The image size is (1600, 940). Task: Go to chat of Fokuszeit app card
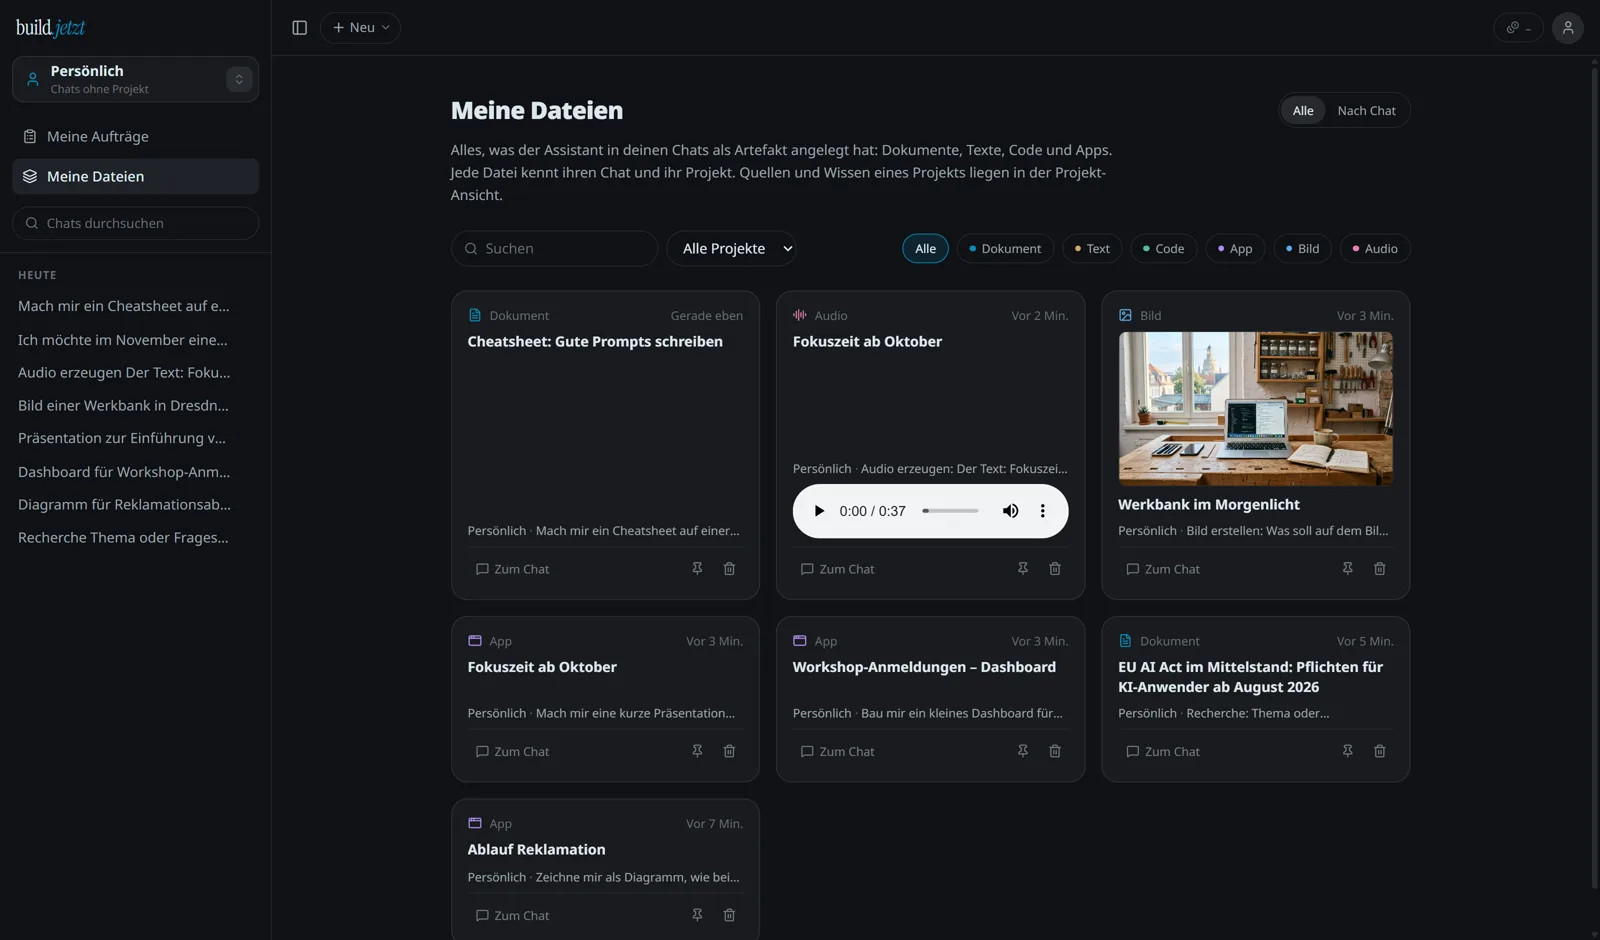point(512,751)
